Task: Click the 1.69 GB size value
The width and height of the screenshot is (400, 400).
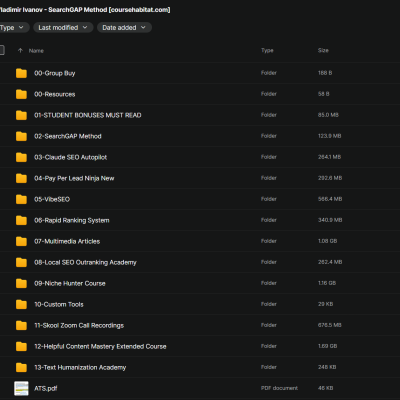Action: [327, 346]
